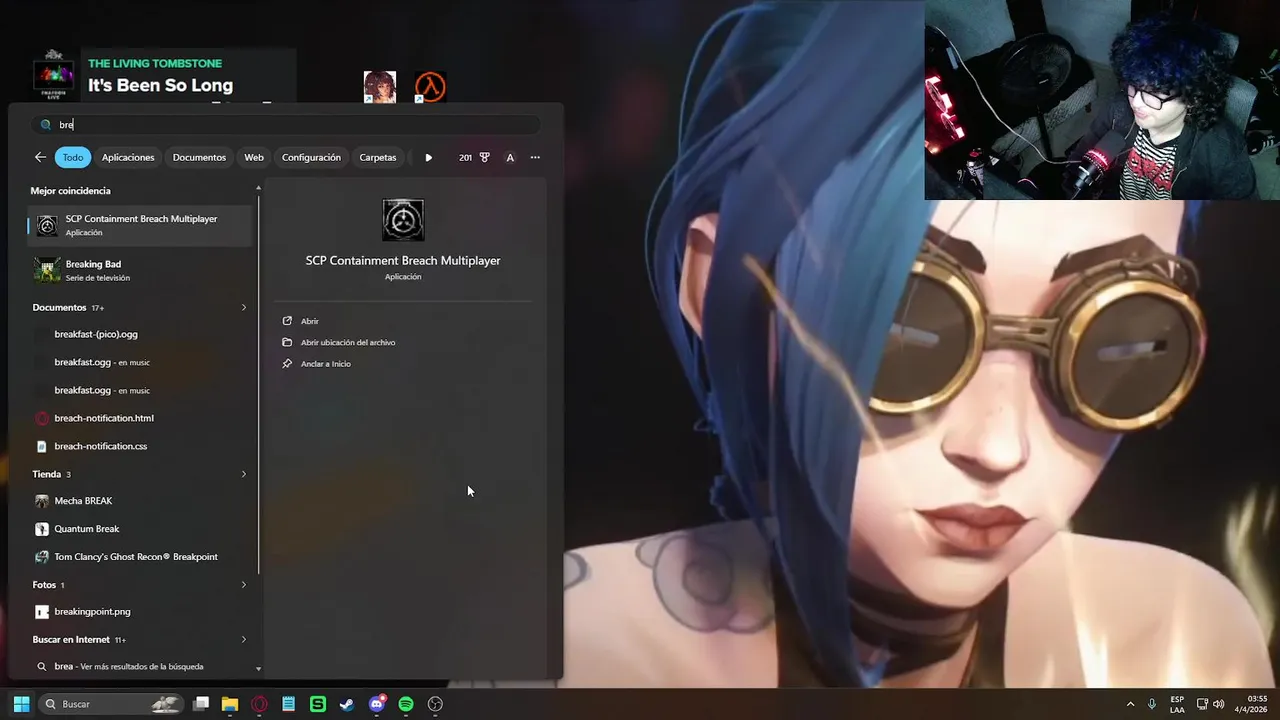Expand the Buscar en Internet section
Image resolution: width=1280 pixels, height=720 pixels.
(x=243, y=639)
